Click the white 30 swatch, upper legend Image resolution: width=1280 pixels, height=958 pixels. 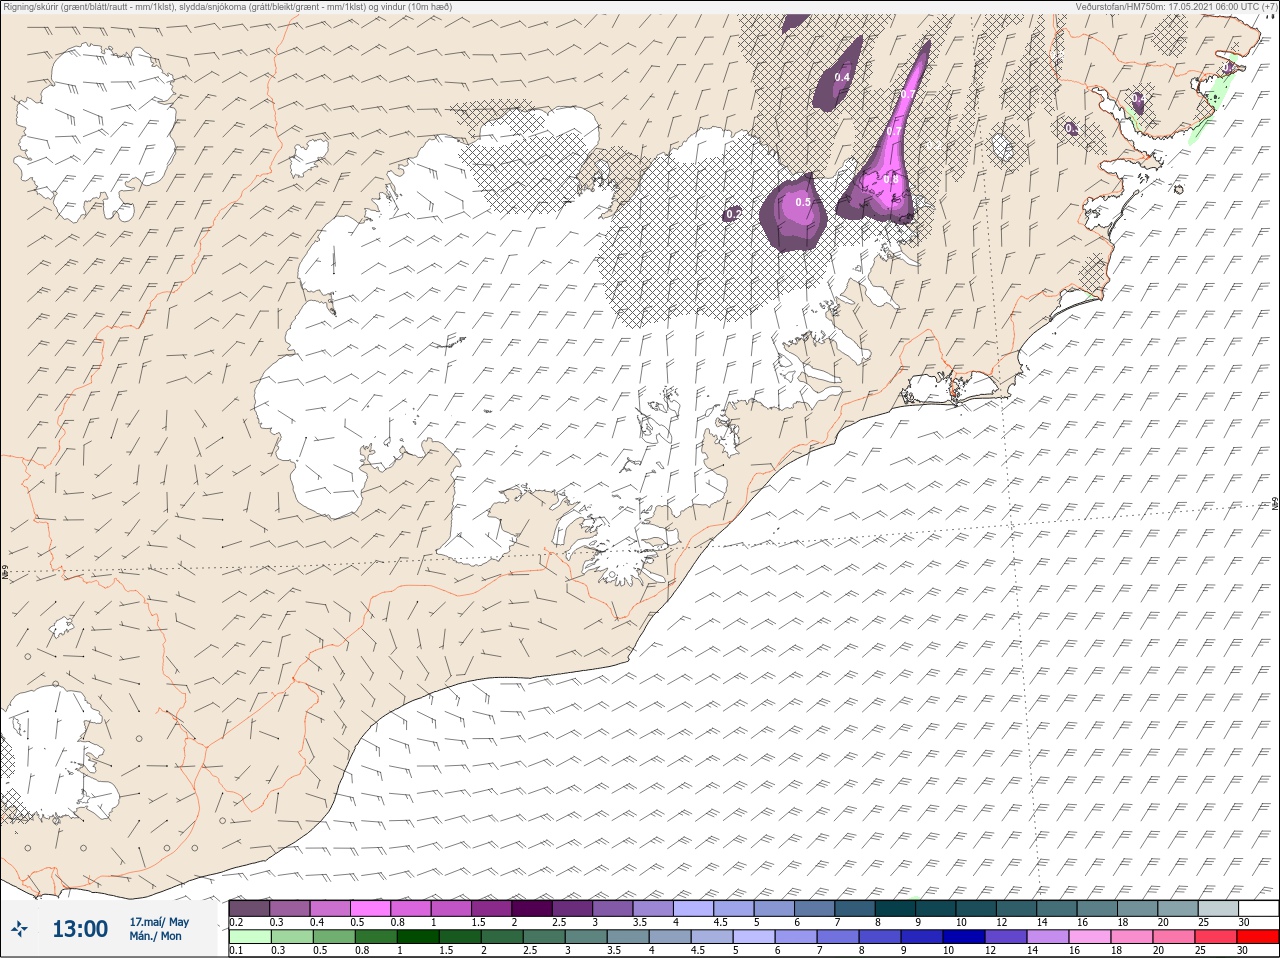click(x=1258, y=908)
